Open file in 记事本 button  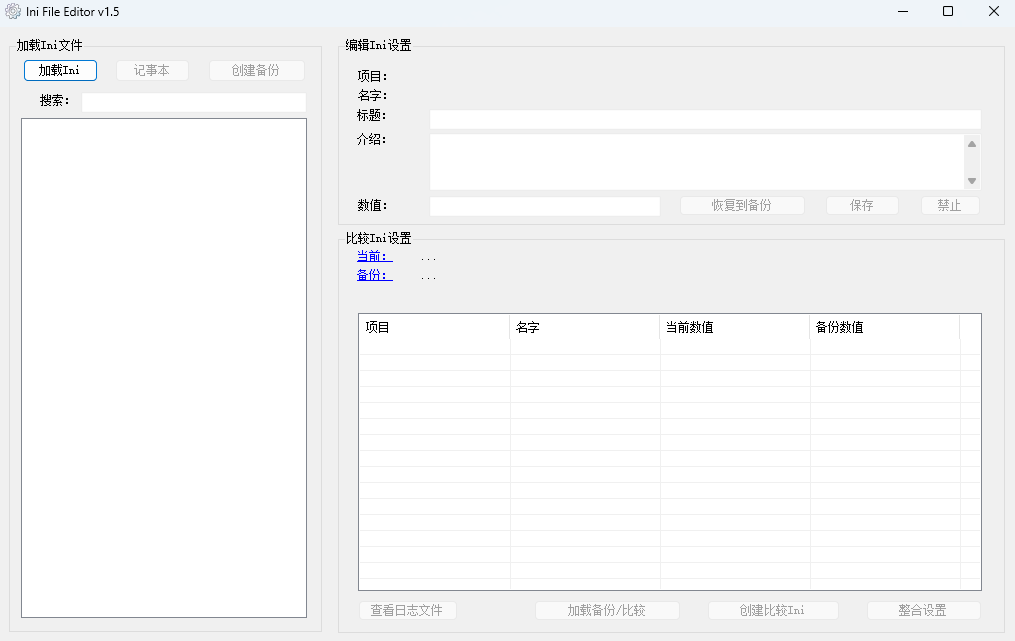click(152, 71)
